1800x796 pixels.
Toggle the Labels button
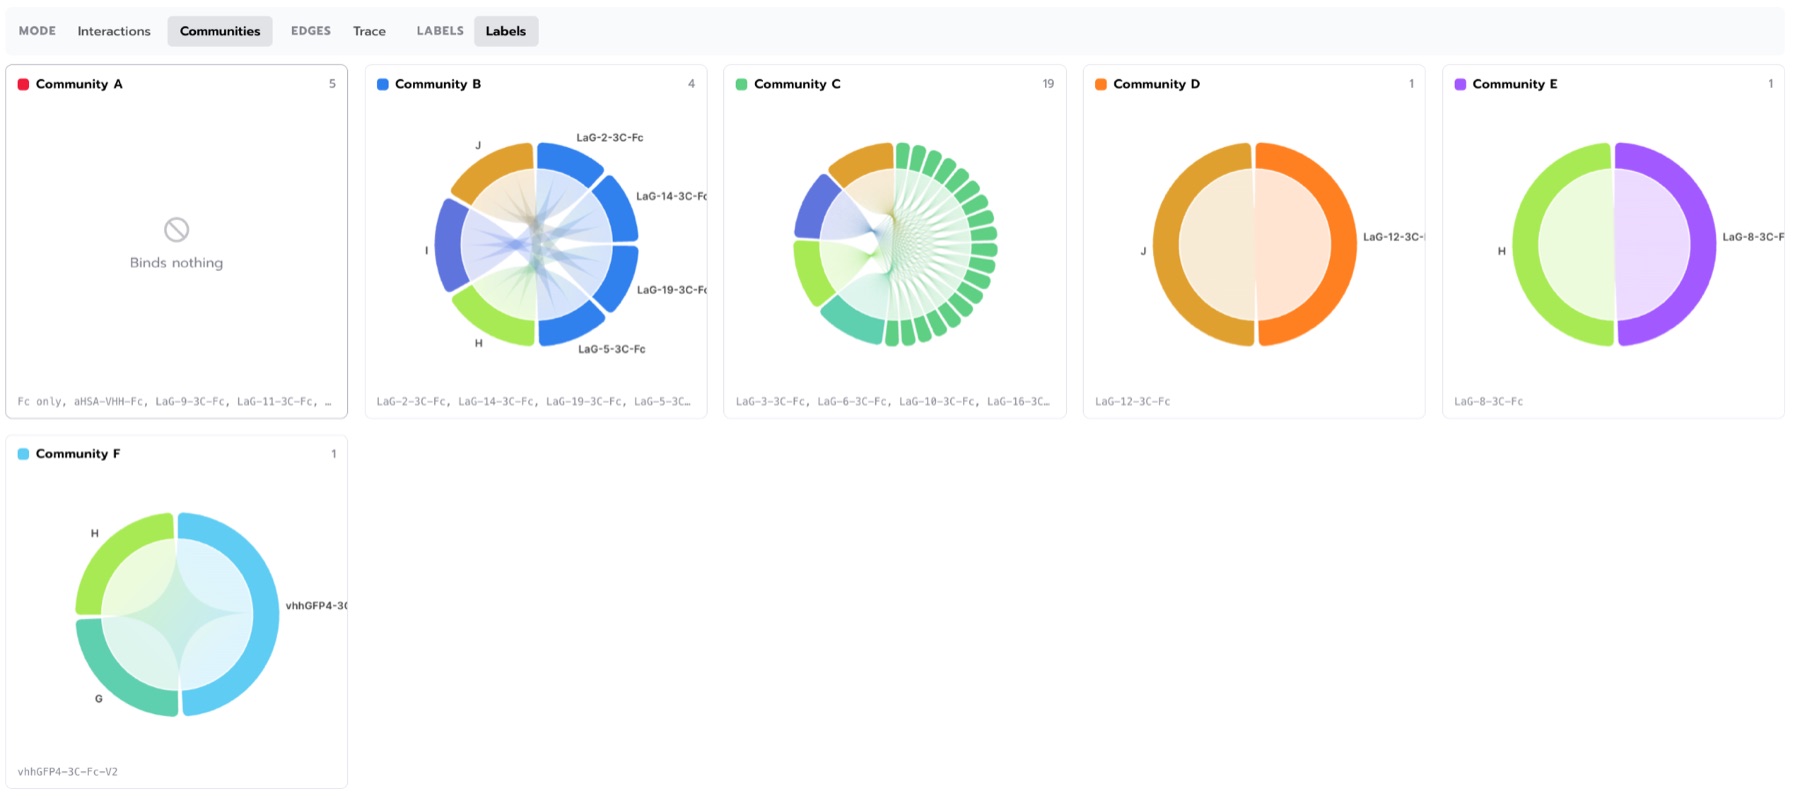pyautogui.click(x=506, y=31)
